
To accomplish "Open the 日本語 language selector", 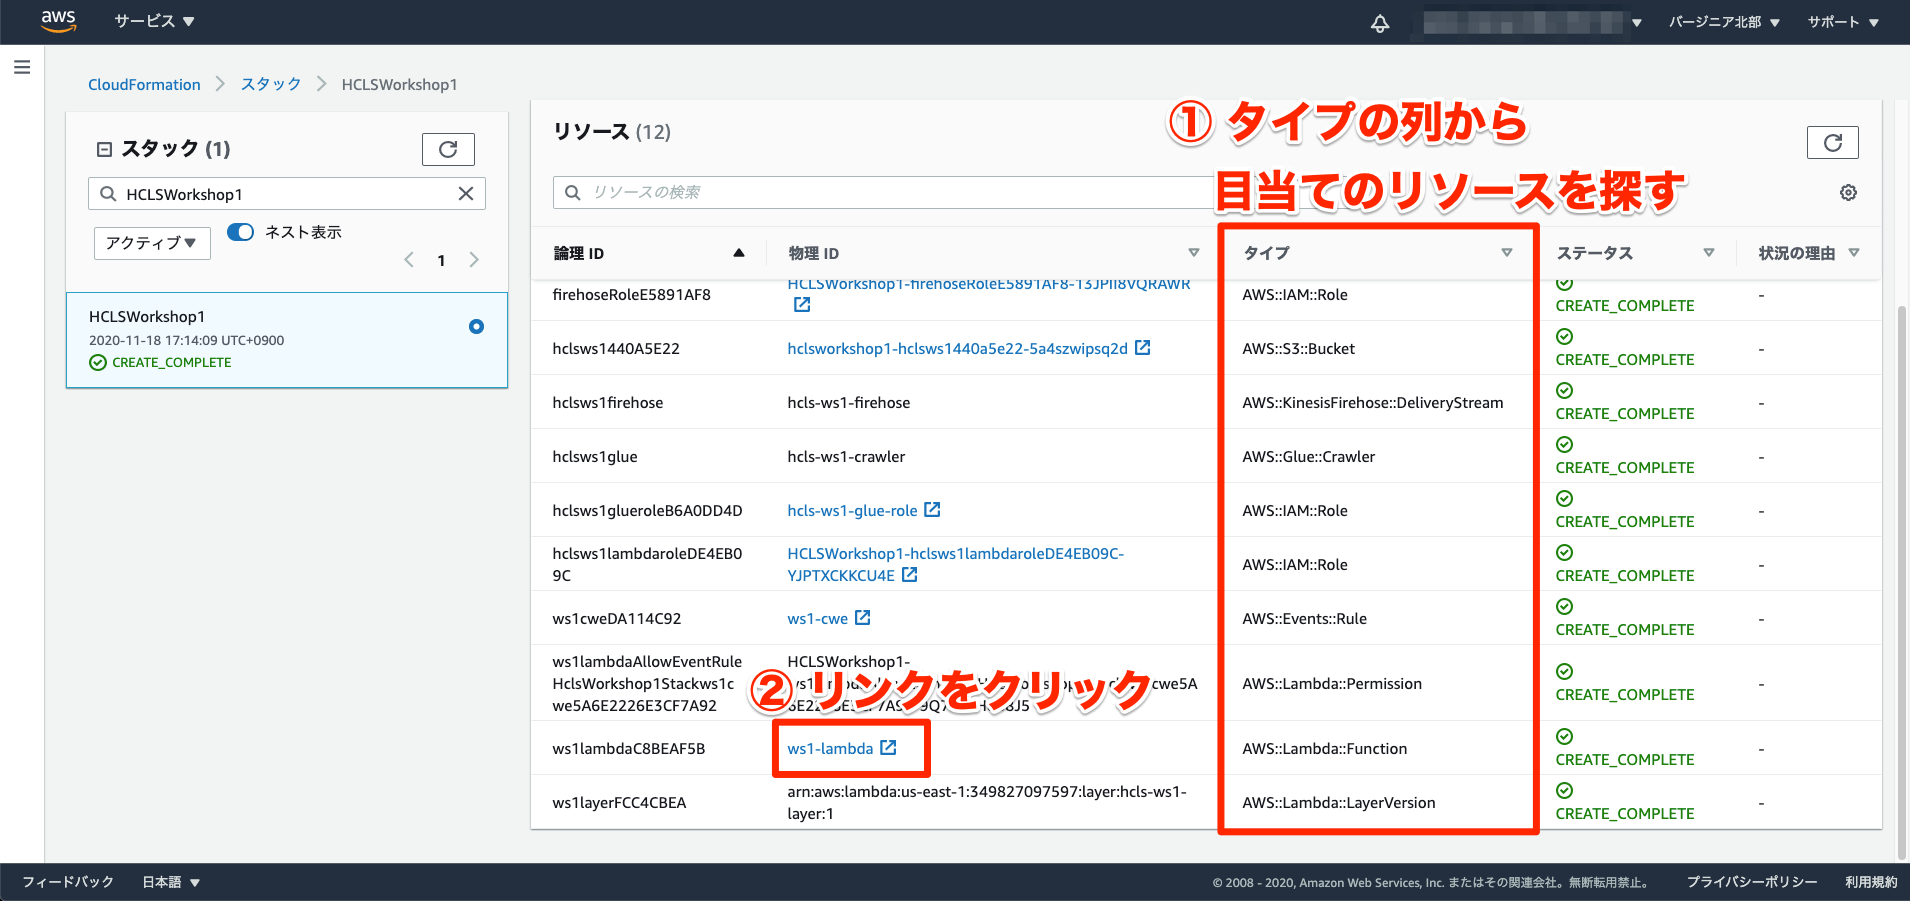I will tap(171, 882).
